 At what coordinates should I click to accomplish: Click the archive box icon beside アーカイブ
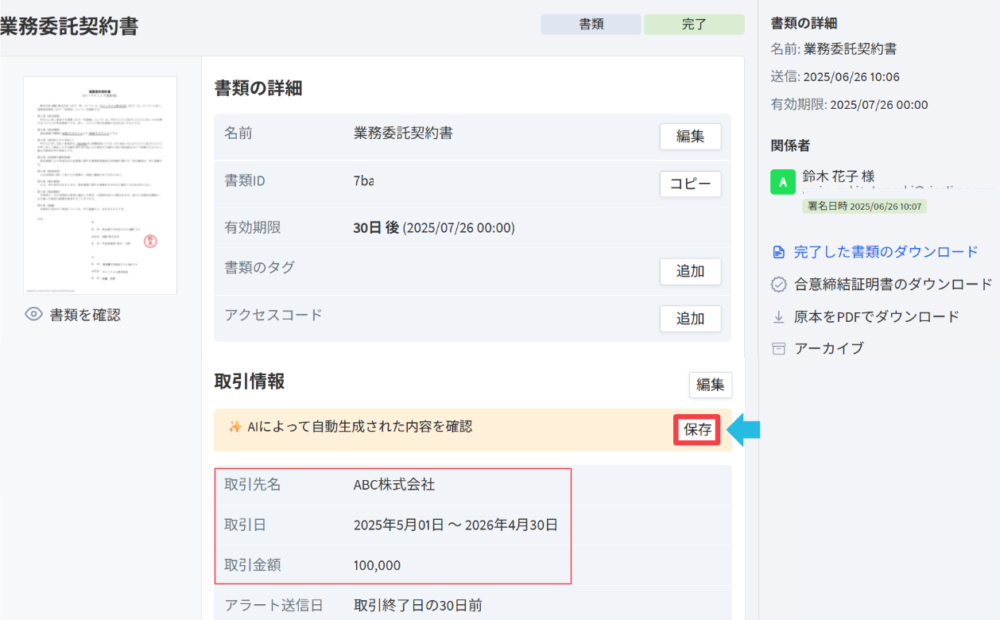tap(779, 349)
